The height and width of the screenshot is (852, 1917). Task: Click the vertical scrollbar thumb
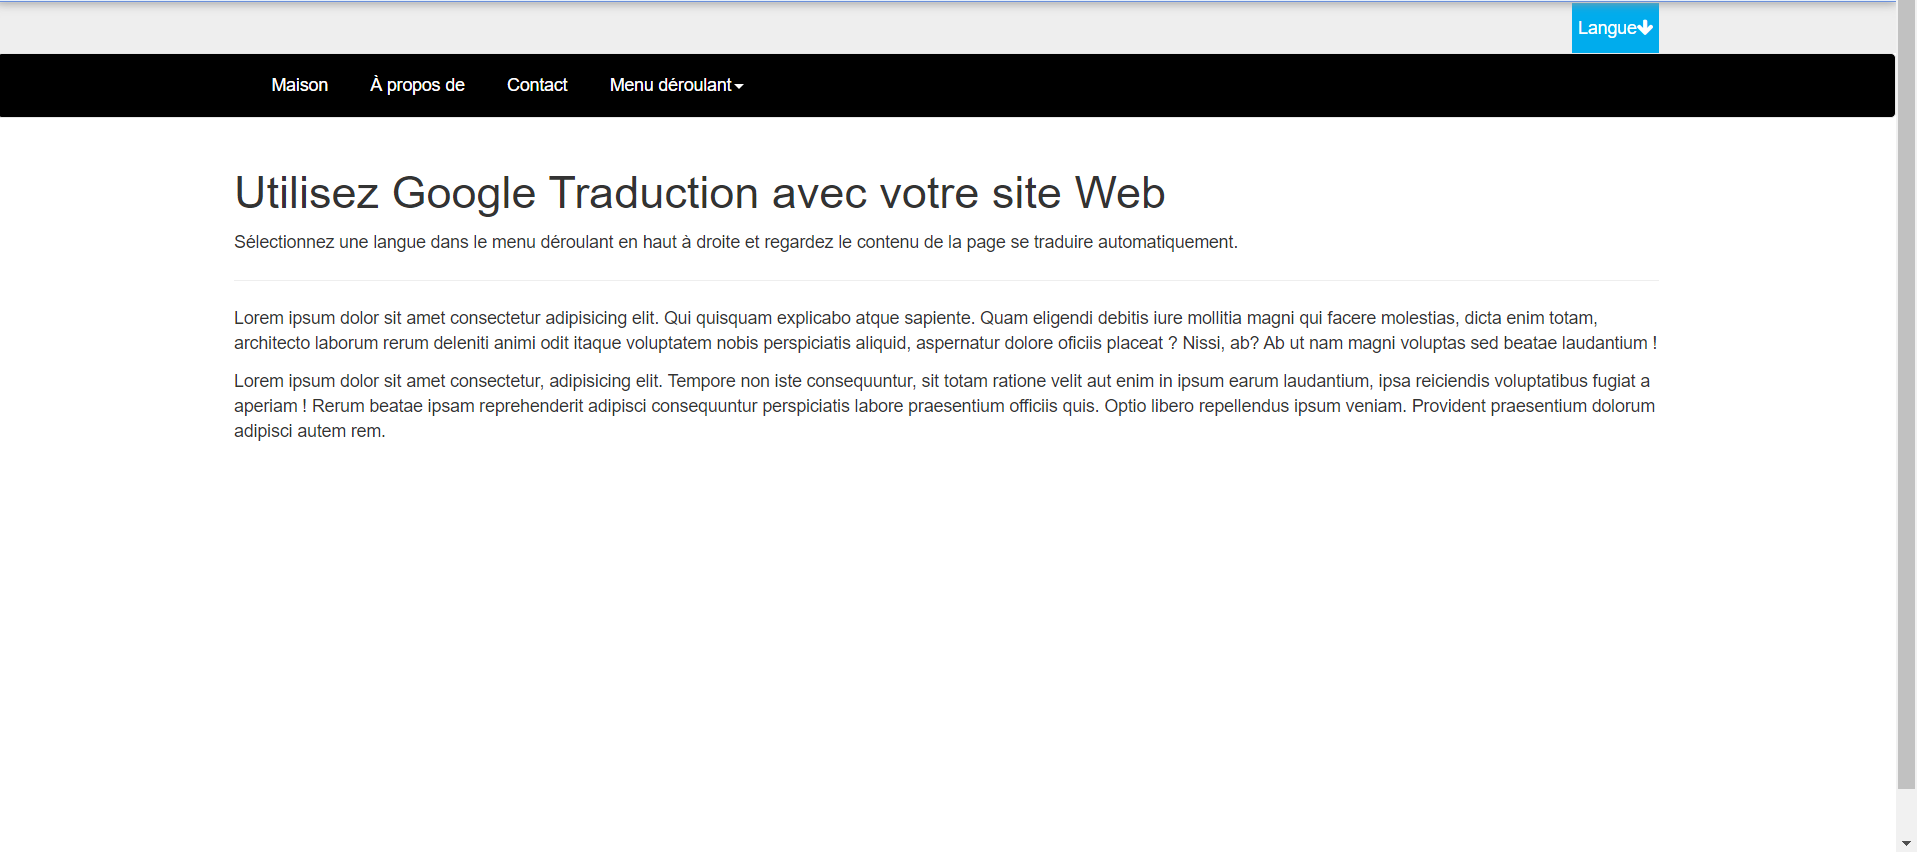1906,395
